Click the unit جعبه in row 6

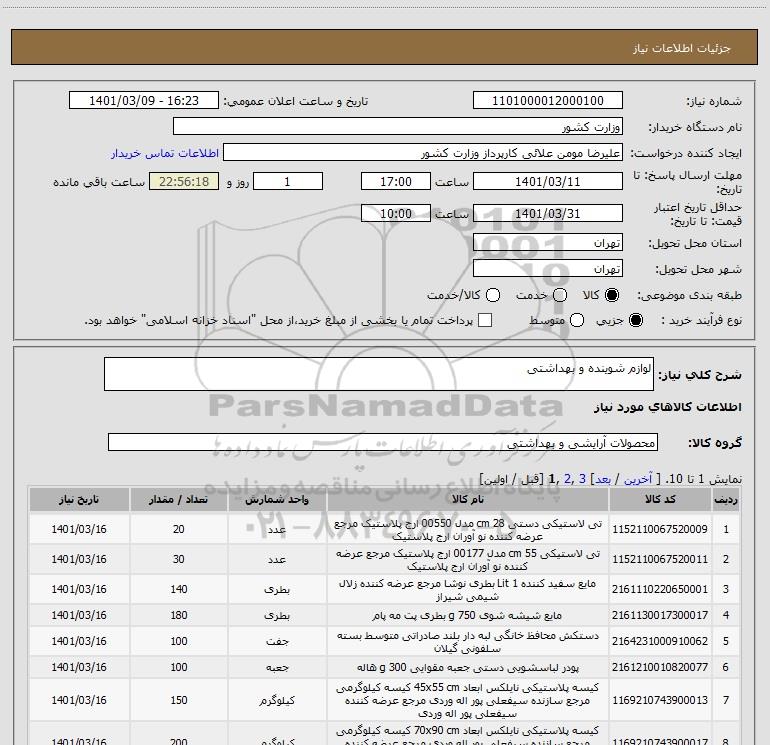pos(277,667)
